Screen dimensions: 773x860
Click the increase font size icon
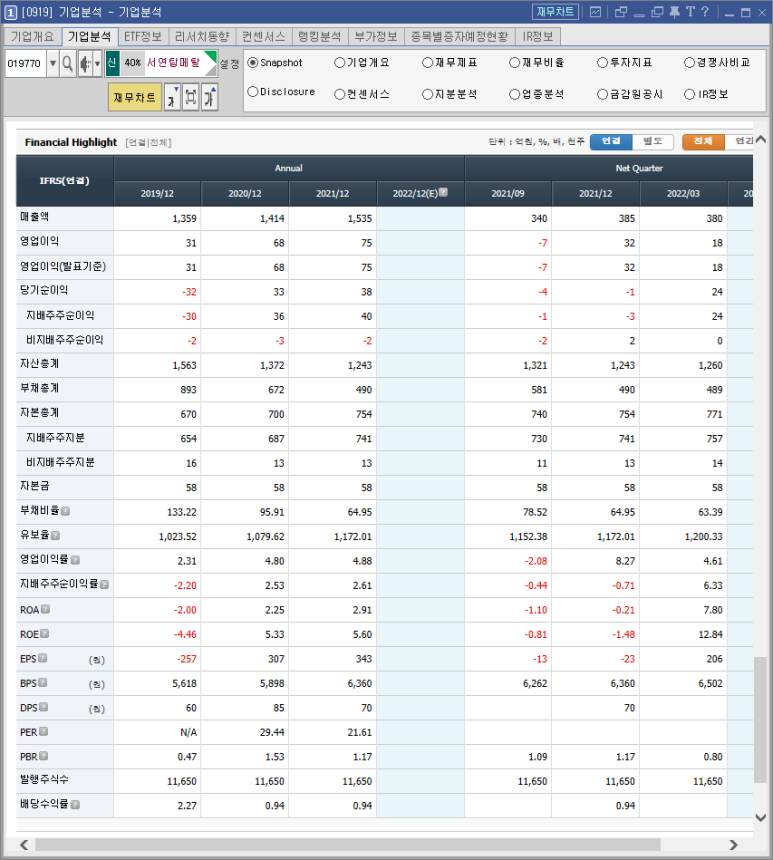[210, 97]
